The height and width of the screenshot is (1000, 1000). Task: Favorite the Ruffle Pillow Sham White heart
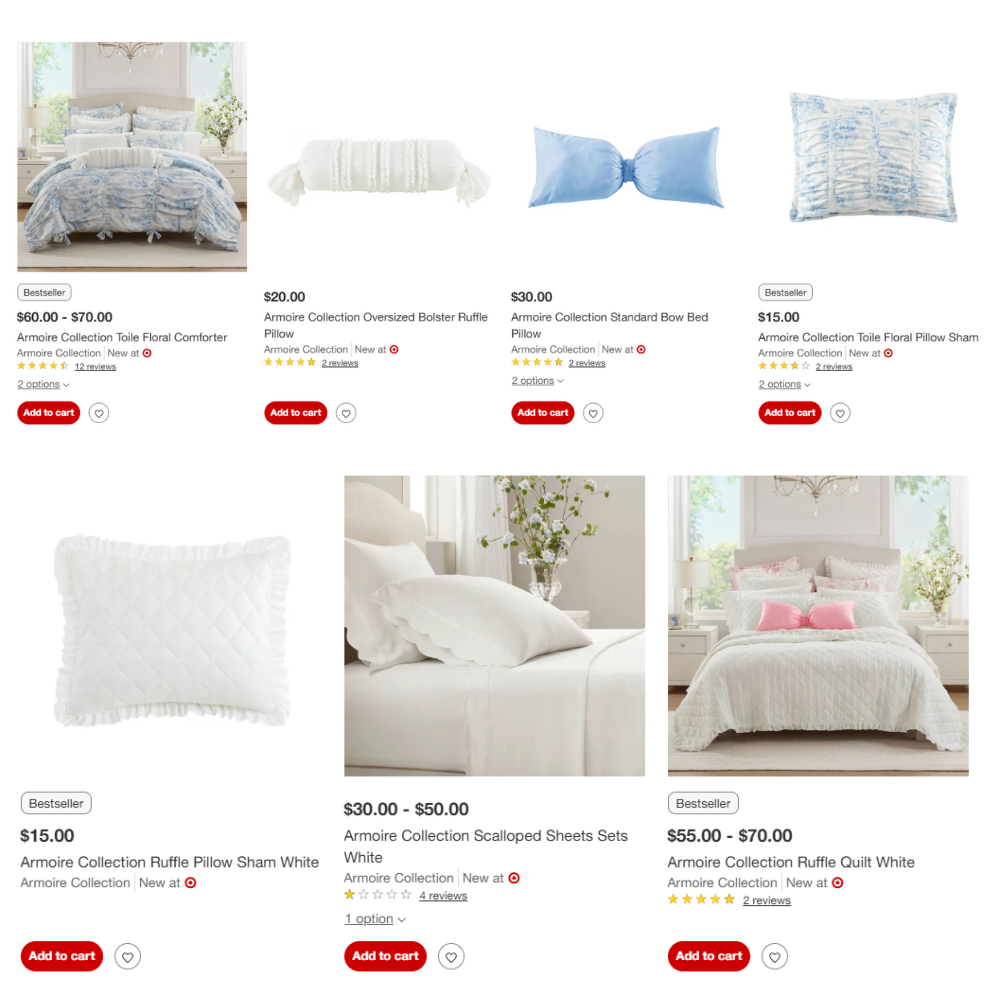pyautogui.click(x=128, y=957)
